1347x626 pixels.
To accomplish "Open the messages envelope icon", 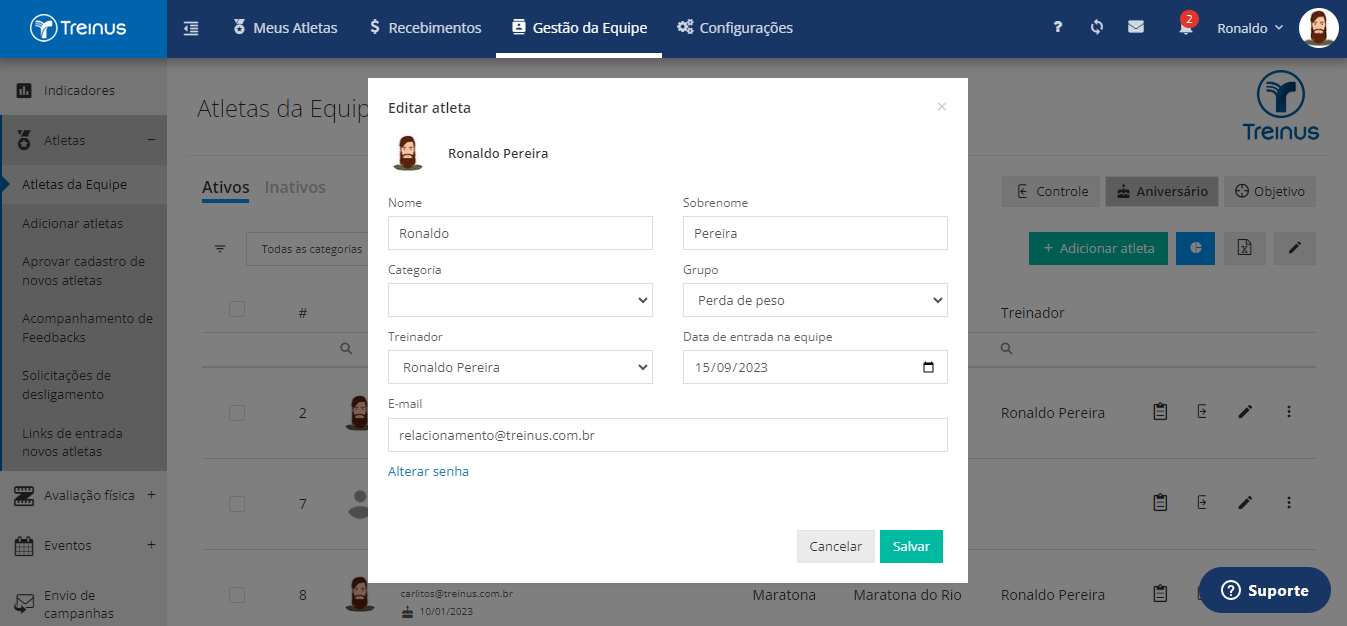I will pos(1136,28).
